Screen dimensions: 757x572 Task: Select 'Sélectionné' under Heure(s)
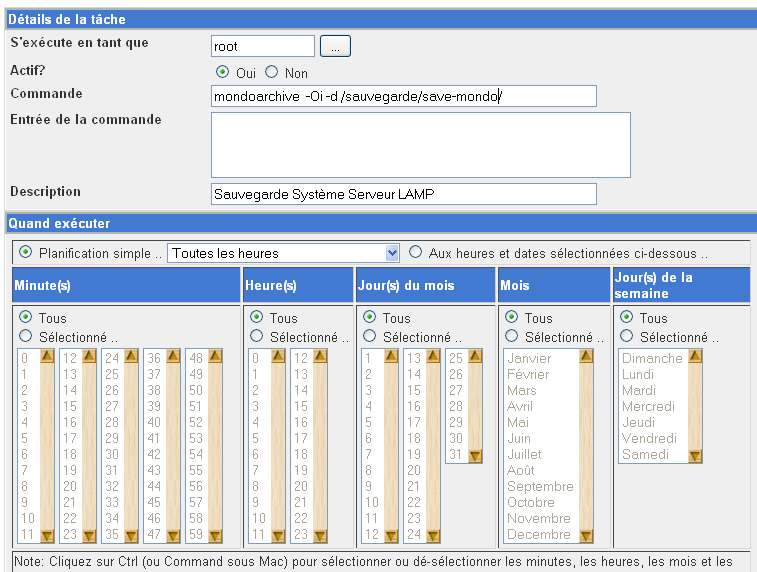(x=256, y=337)
